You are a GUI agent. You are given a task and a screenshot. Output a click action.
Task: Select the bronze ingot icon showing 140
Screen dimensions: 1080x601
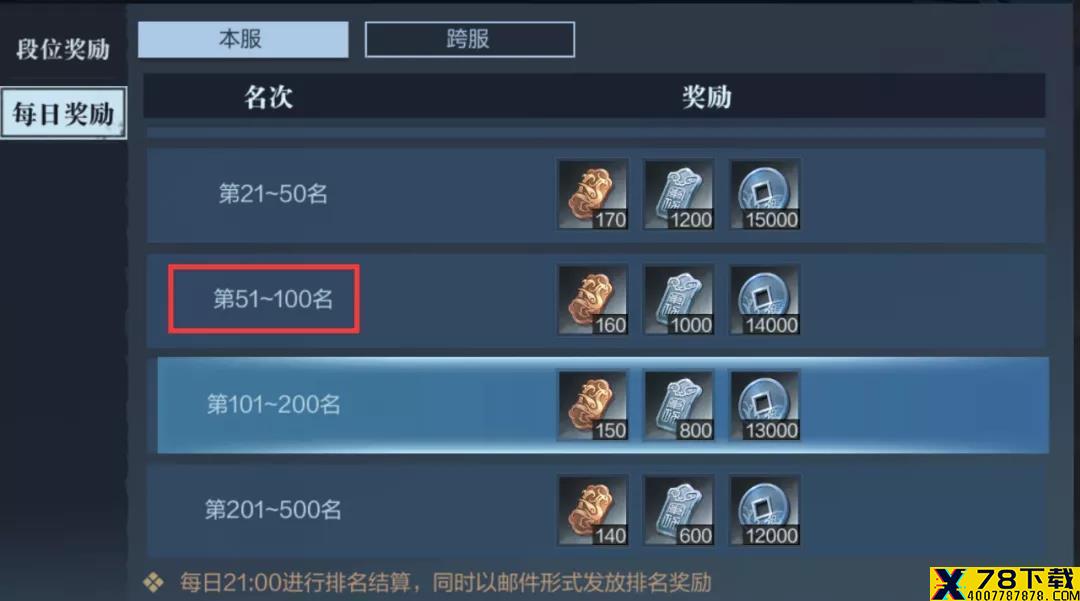tap(593, 510)
